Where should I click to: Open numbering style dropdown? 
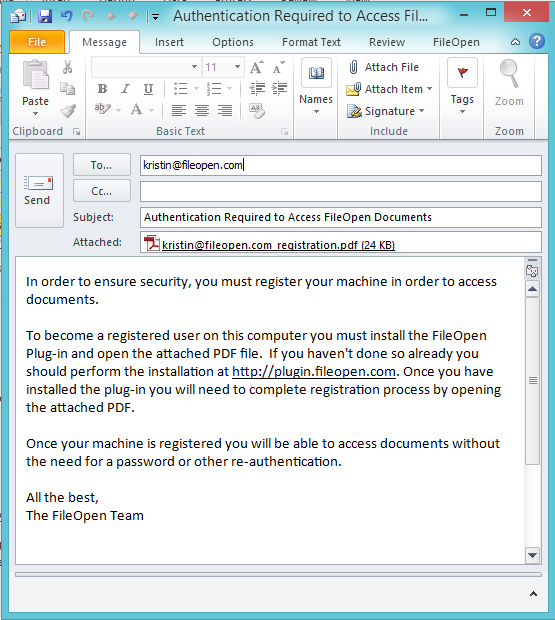(229, 89)
